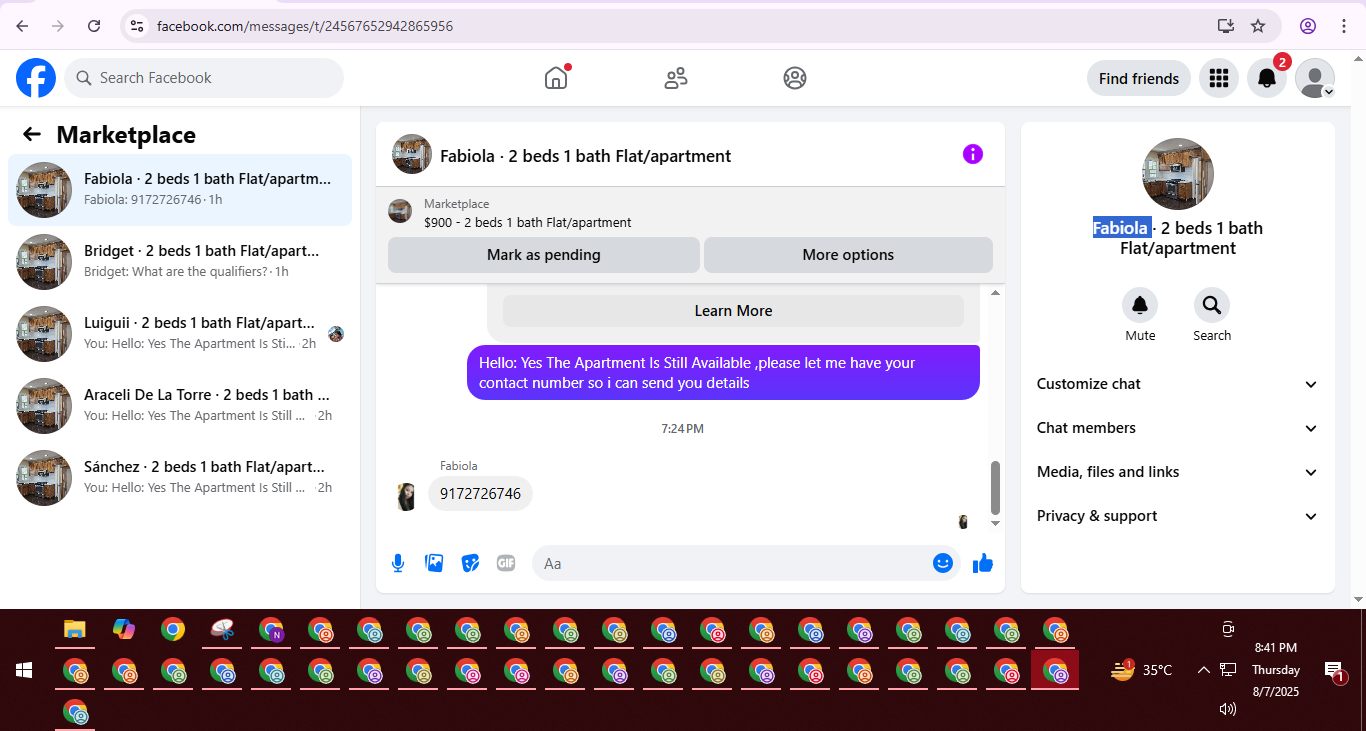Send a thumbs-up like

pos(983,563)
